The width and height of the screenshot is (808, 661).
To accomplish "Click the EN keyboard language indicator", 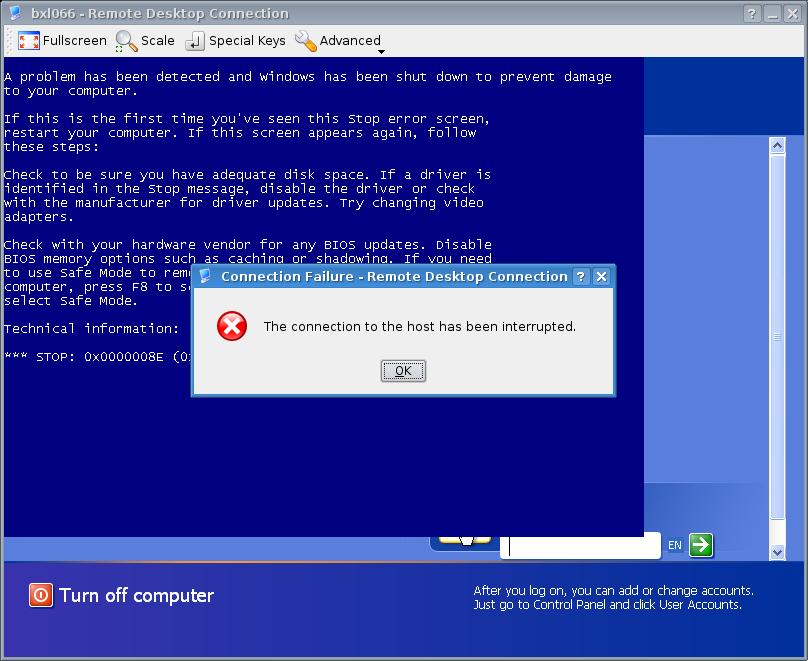I will click(675, 545).
